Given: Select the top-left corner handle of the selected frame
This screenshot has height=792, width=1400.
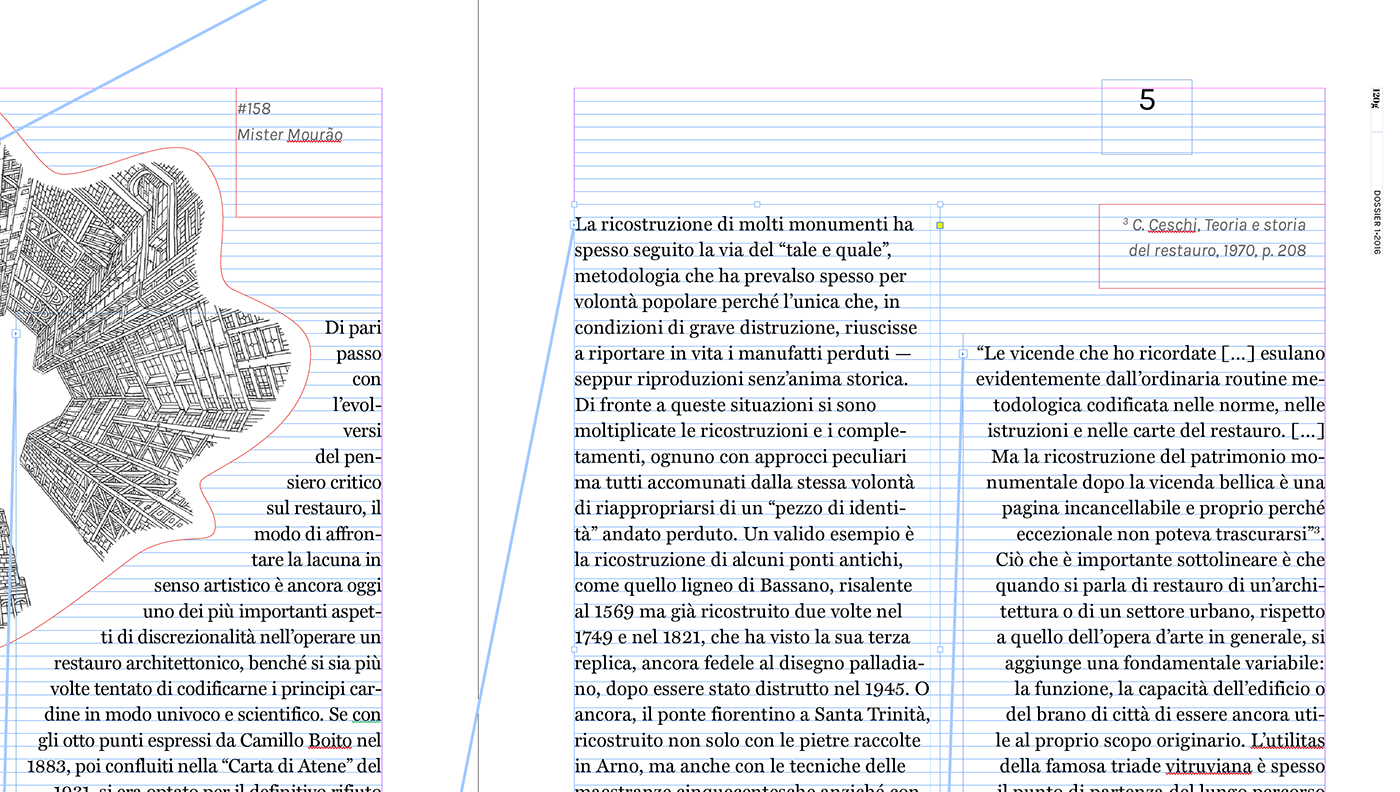Looking at the screenshot, I should (x=574, y=204).
